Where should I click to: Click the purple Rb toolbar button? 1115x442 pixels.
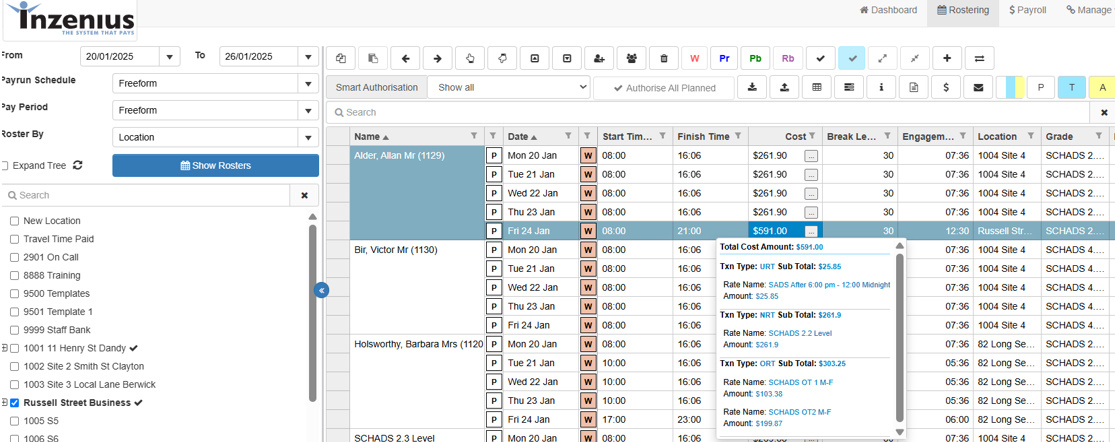point(788,58)
